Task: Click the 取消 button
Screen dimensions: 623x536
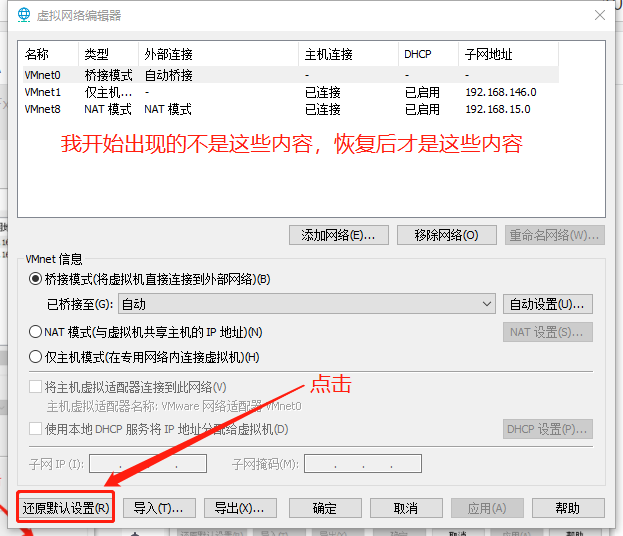Action: coord(406,508)
